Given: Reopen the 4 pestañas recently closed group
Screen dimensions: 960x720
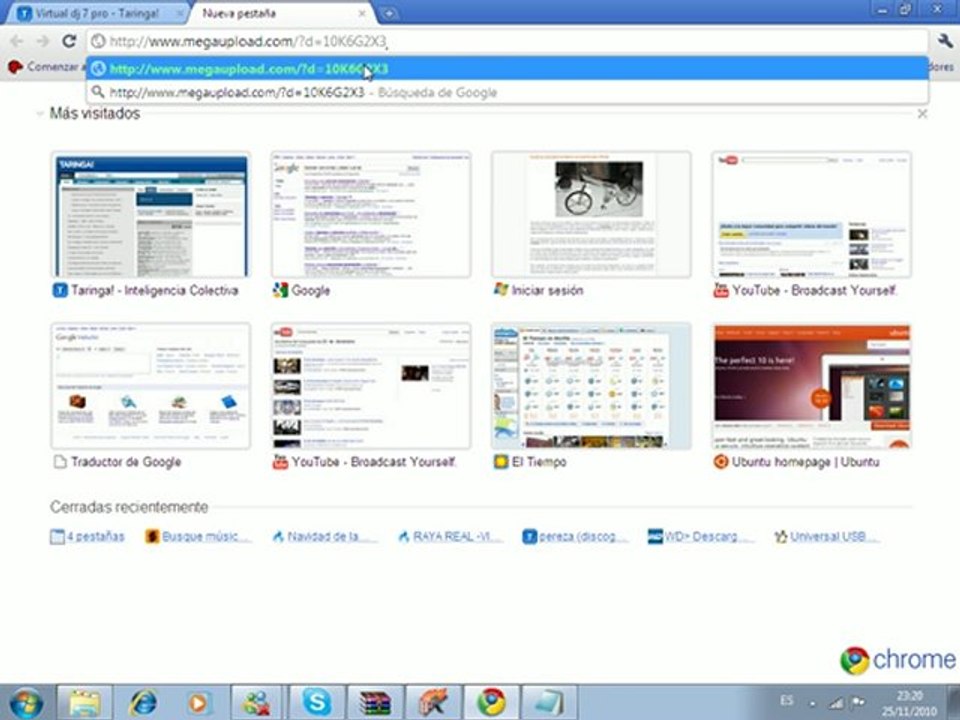Looking at the screenshot, I should (x=88, y=537).
